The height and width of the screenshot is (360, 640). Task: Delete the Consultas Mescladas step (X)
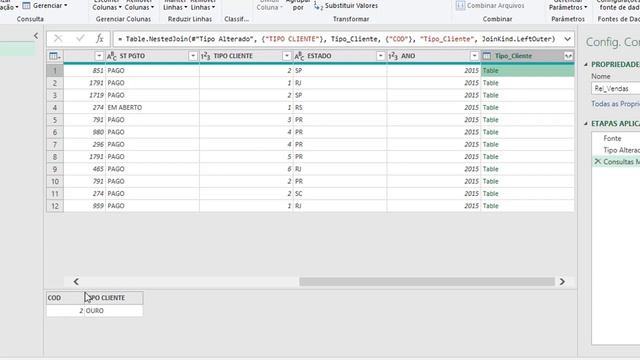click(598, 162)
